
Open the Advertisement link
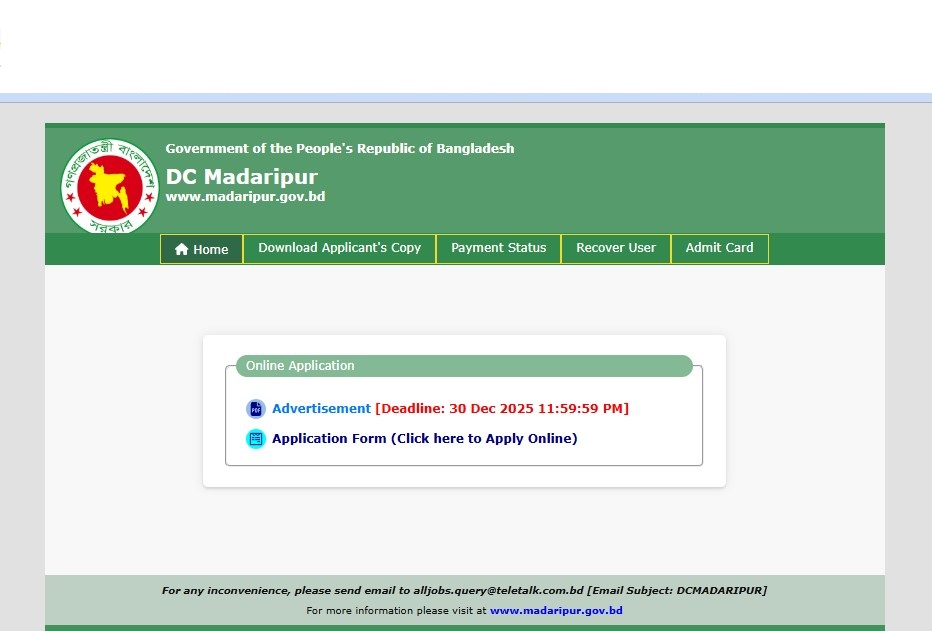(321, 408)
